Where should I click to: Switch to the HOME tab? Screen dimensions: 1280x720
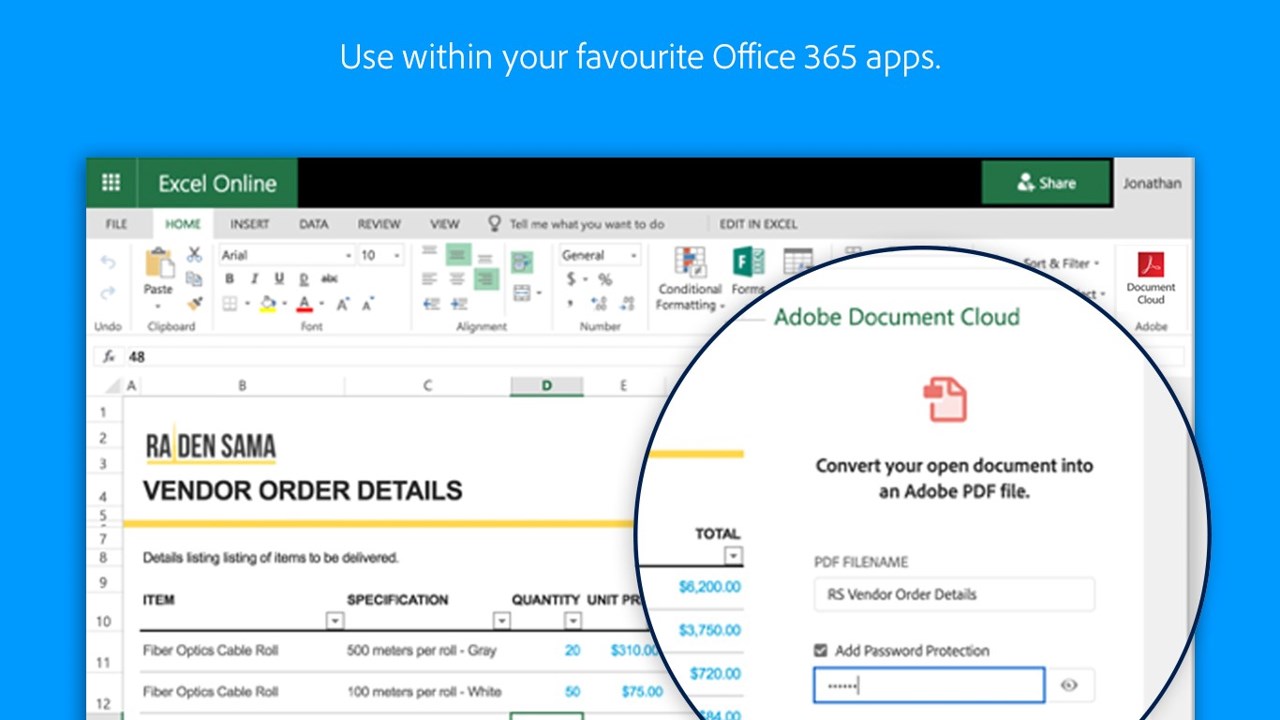tap(183, 224)
